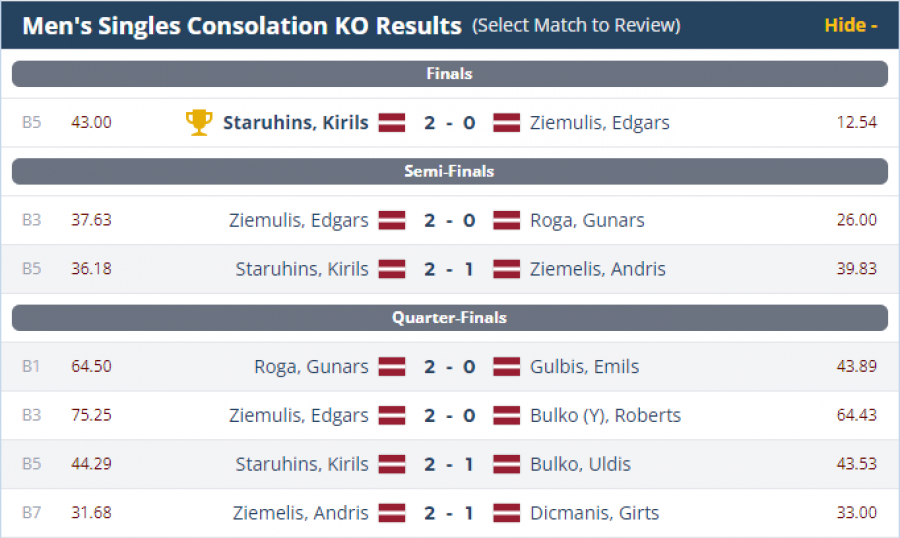The width and height of the screenshot is (900, 538).
Task: Click the 75.25 average in the B3 quarter-final
Action: tap(91, 415)
